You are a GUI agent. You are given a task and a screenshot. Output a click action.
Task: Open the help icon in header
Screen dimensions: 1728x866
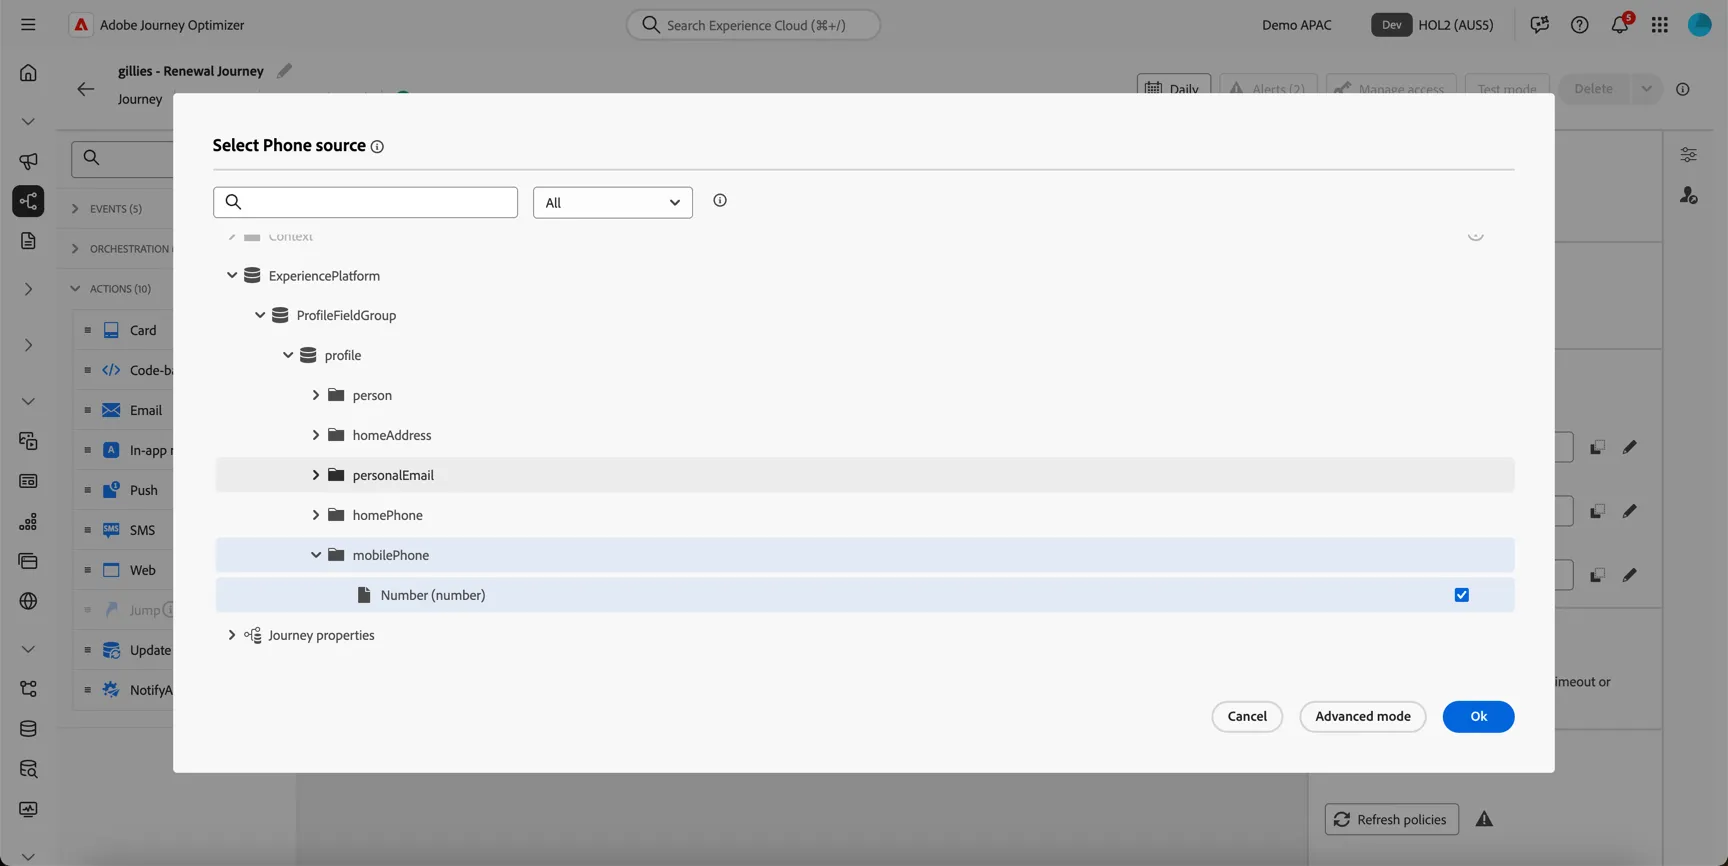point(1579,25)
